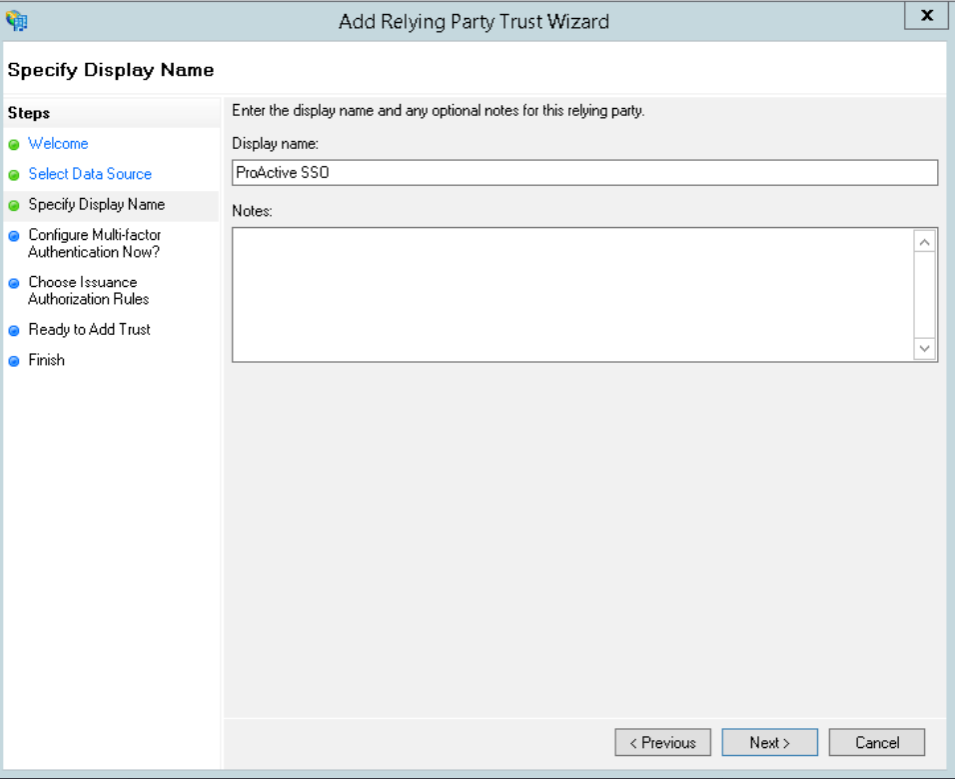Click the green bullet beside Select Data Source

pyautogui.click(x=14, y=175)
